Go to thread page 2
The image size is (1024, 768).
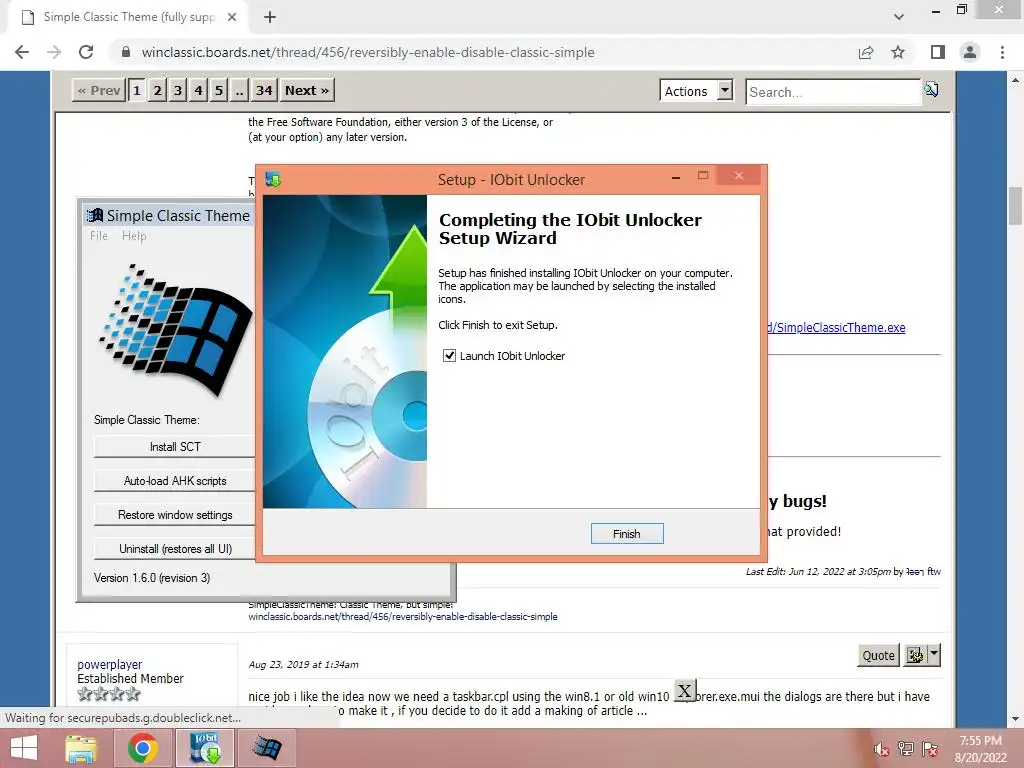(x=157, y=90)
